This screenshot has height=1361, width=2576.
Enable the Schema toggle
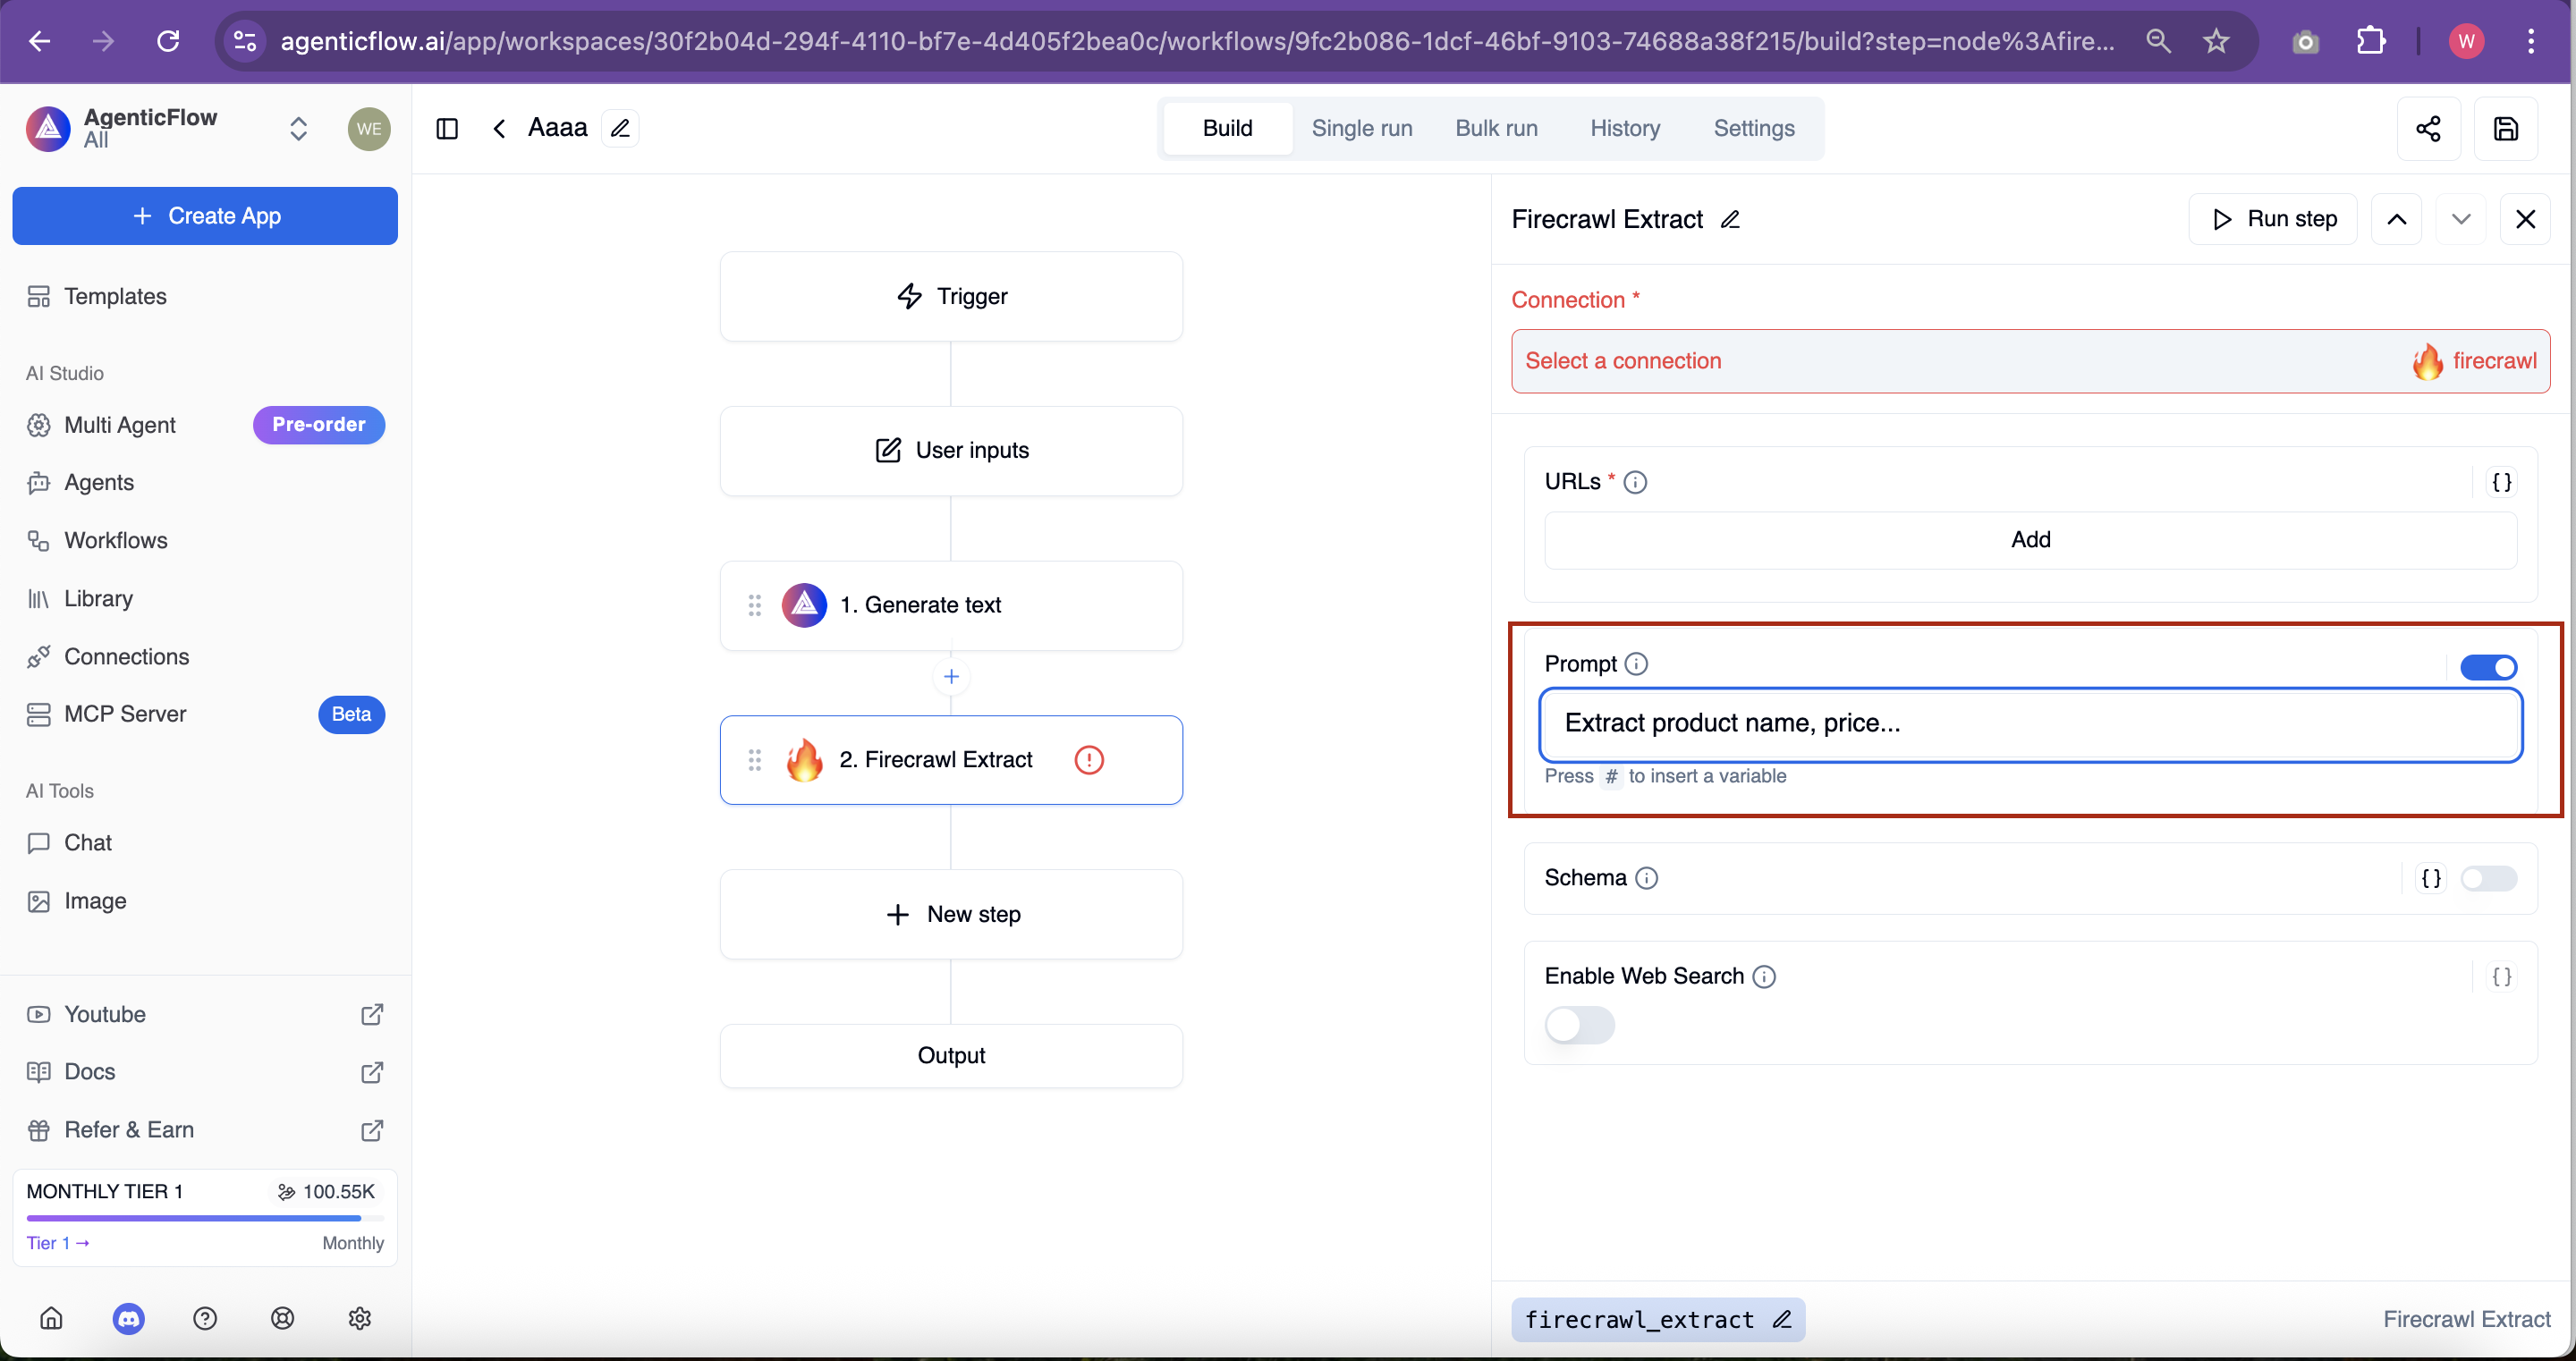2488,878
